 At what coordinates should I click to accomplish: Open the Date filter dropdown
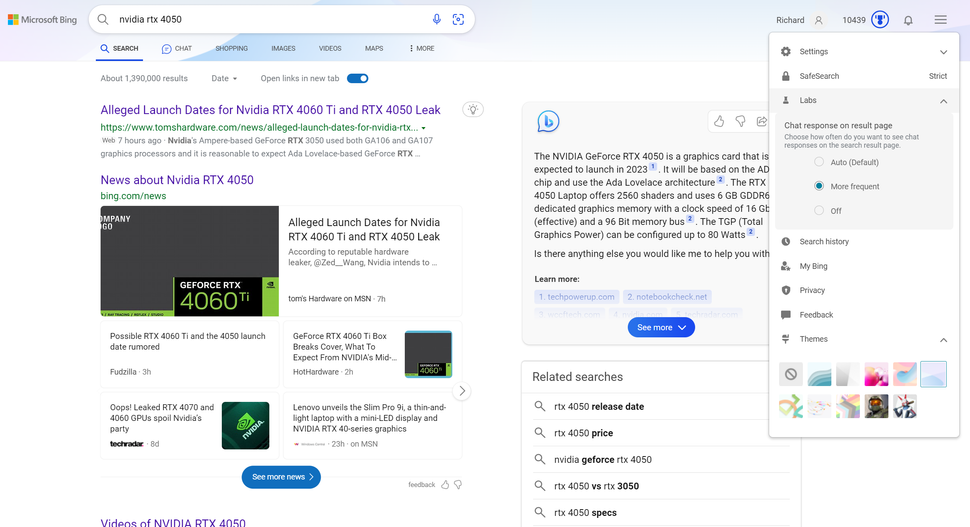(x=224, y=79)
